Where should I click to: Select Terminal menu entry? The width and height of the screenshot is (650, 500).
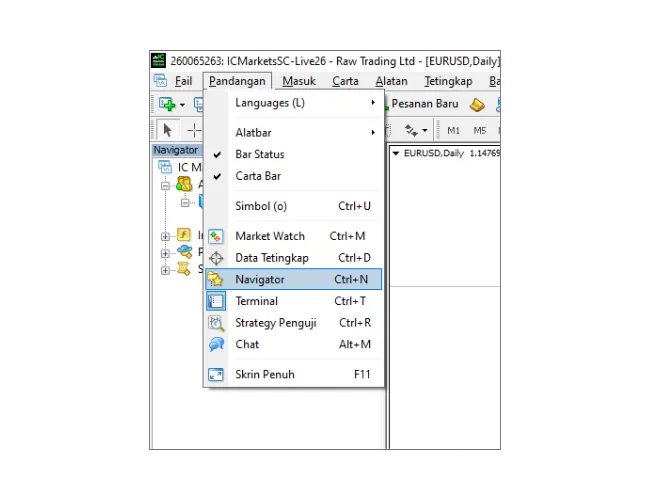pyautogui.click(x=293, y=301)
